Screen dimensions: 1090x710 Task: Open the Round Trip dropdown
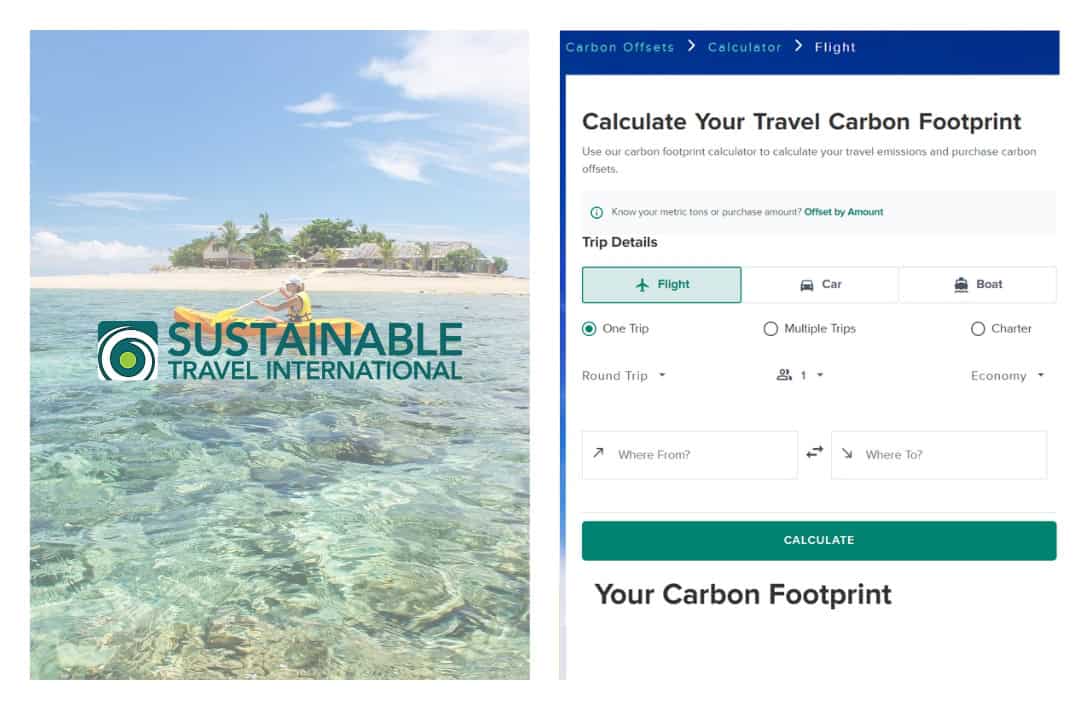point(622,375)
